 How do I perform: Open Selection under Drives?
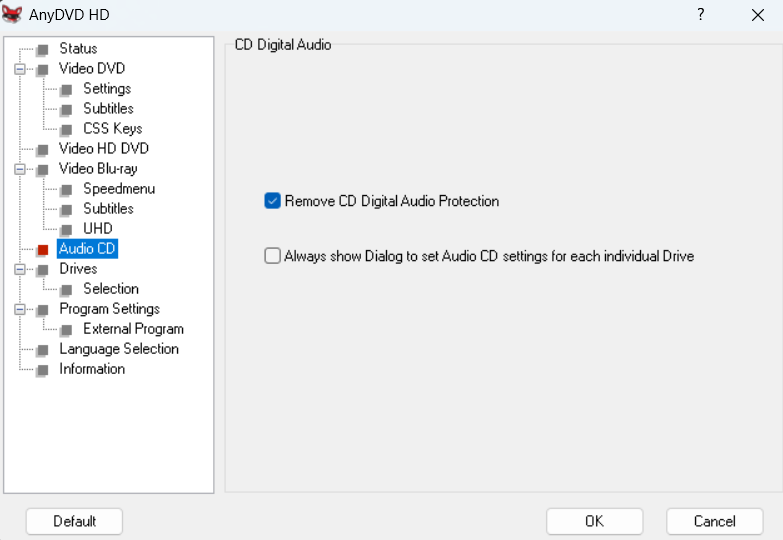tap(110, 288)
